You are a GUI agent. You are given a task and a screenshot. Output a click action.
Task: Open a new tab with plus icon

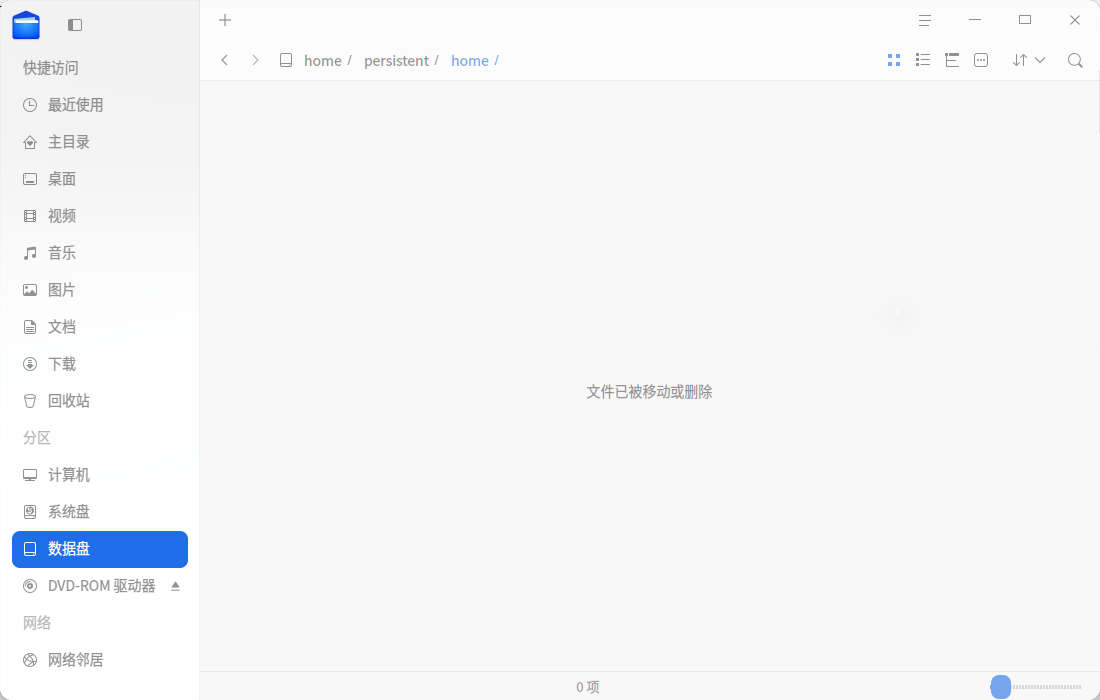[225, 20]
